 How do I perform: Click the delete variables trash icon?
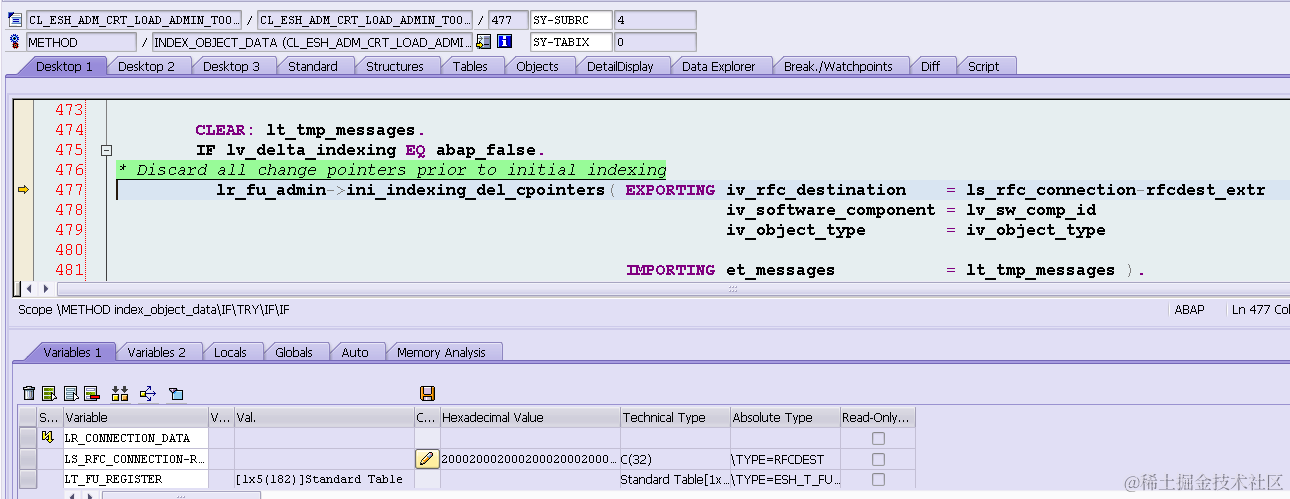pos(28,394)
